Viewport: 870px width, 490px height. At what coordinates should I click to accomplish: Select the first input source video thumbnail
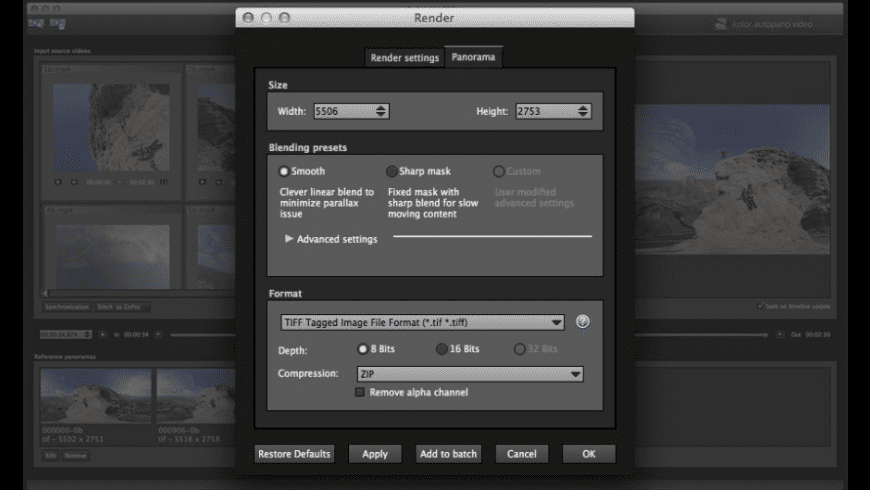point(111,128)
